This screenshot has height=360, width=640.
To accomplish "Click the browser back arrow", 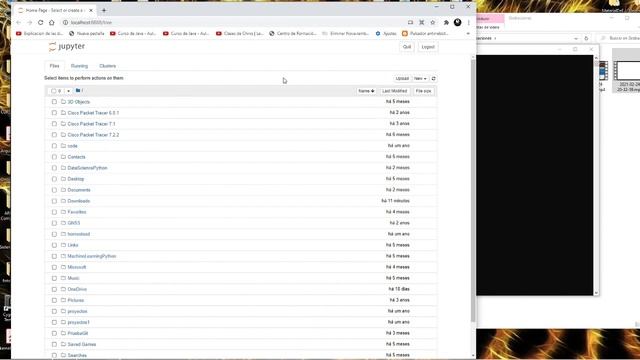I will 18,22.
